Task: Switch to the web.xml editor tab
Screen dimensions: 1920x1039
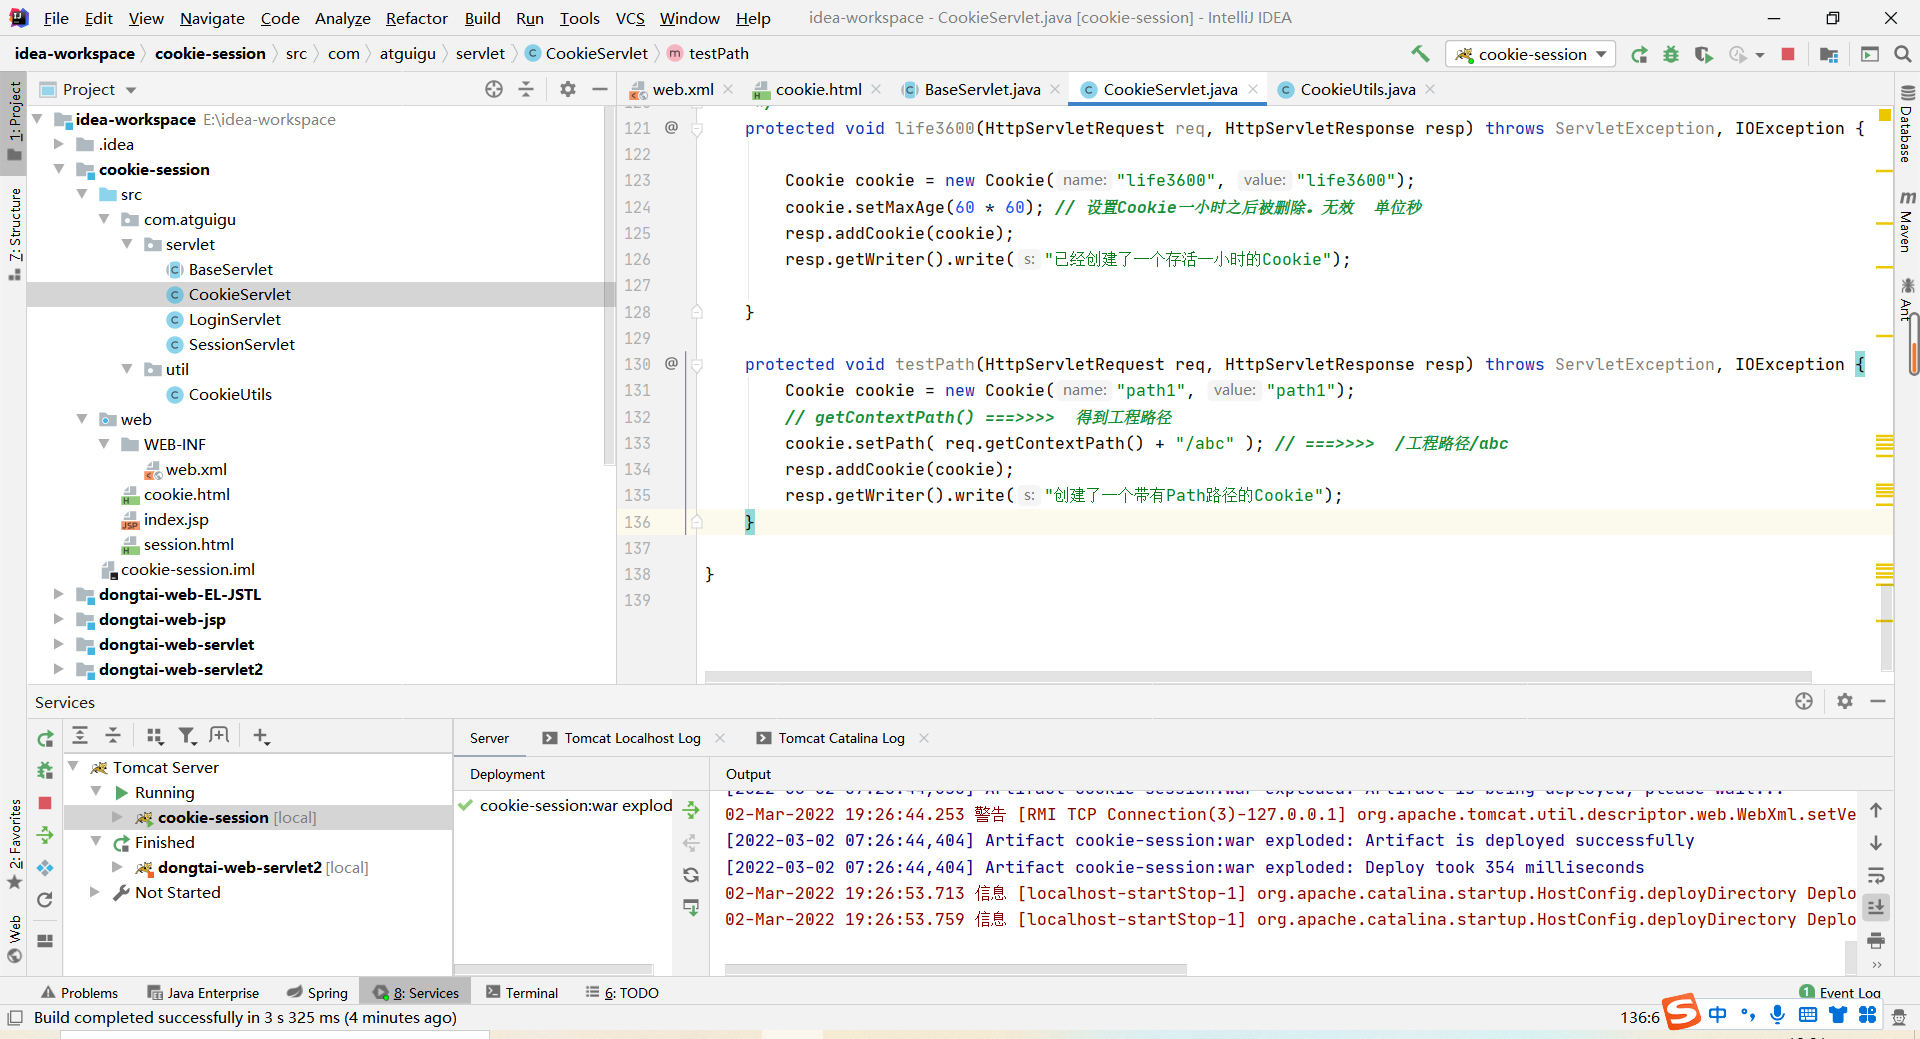Action: point(682,89)
